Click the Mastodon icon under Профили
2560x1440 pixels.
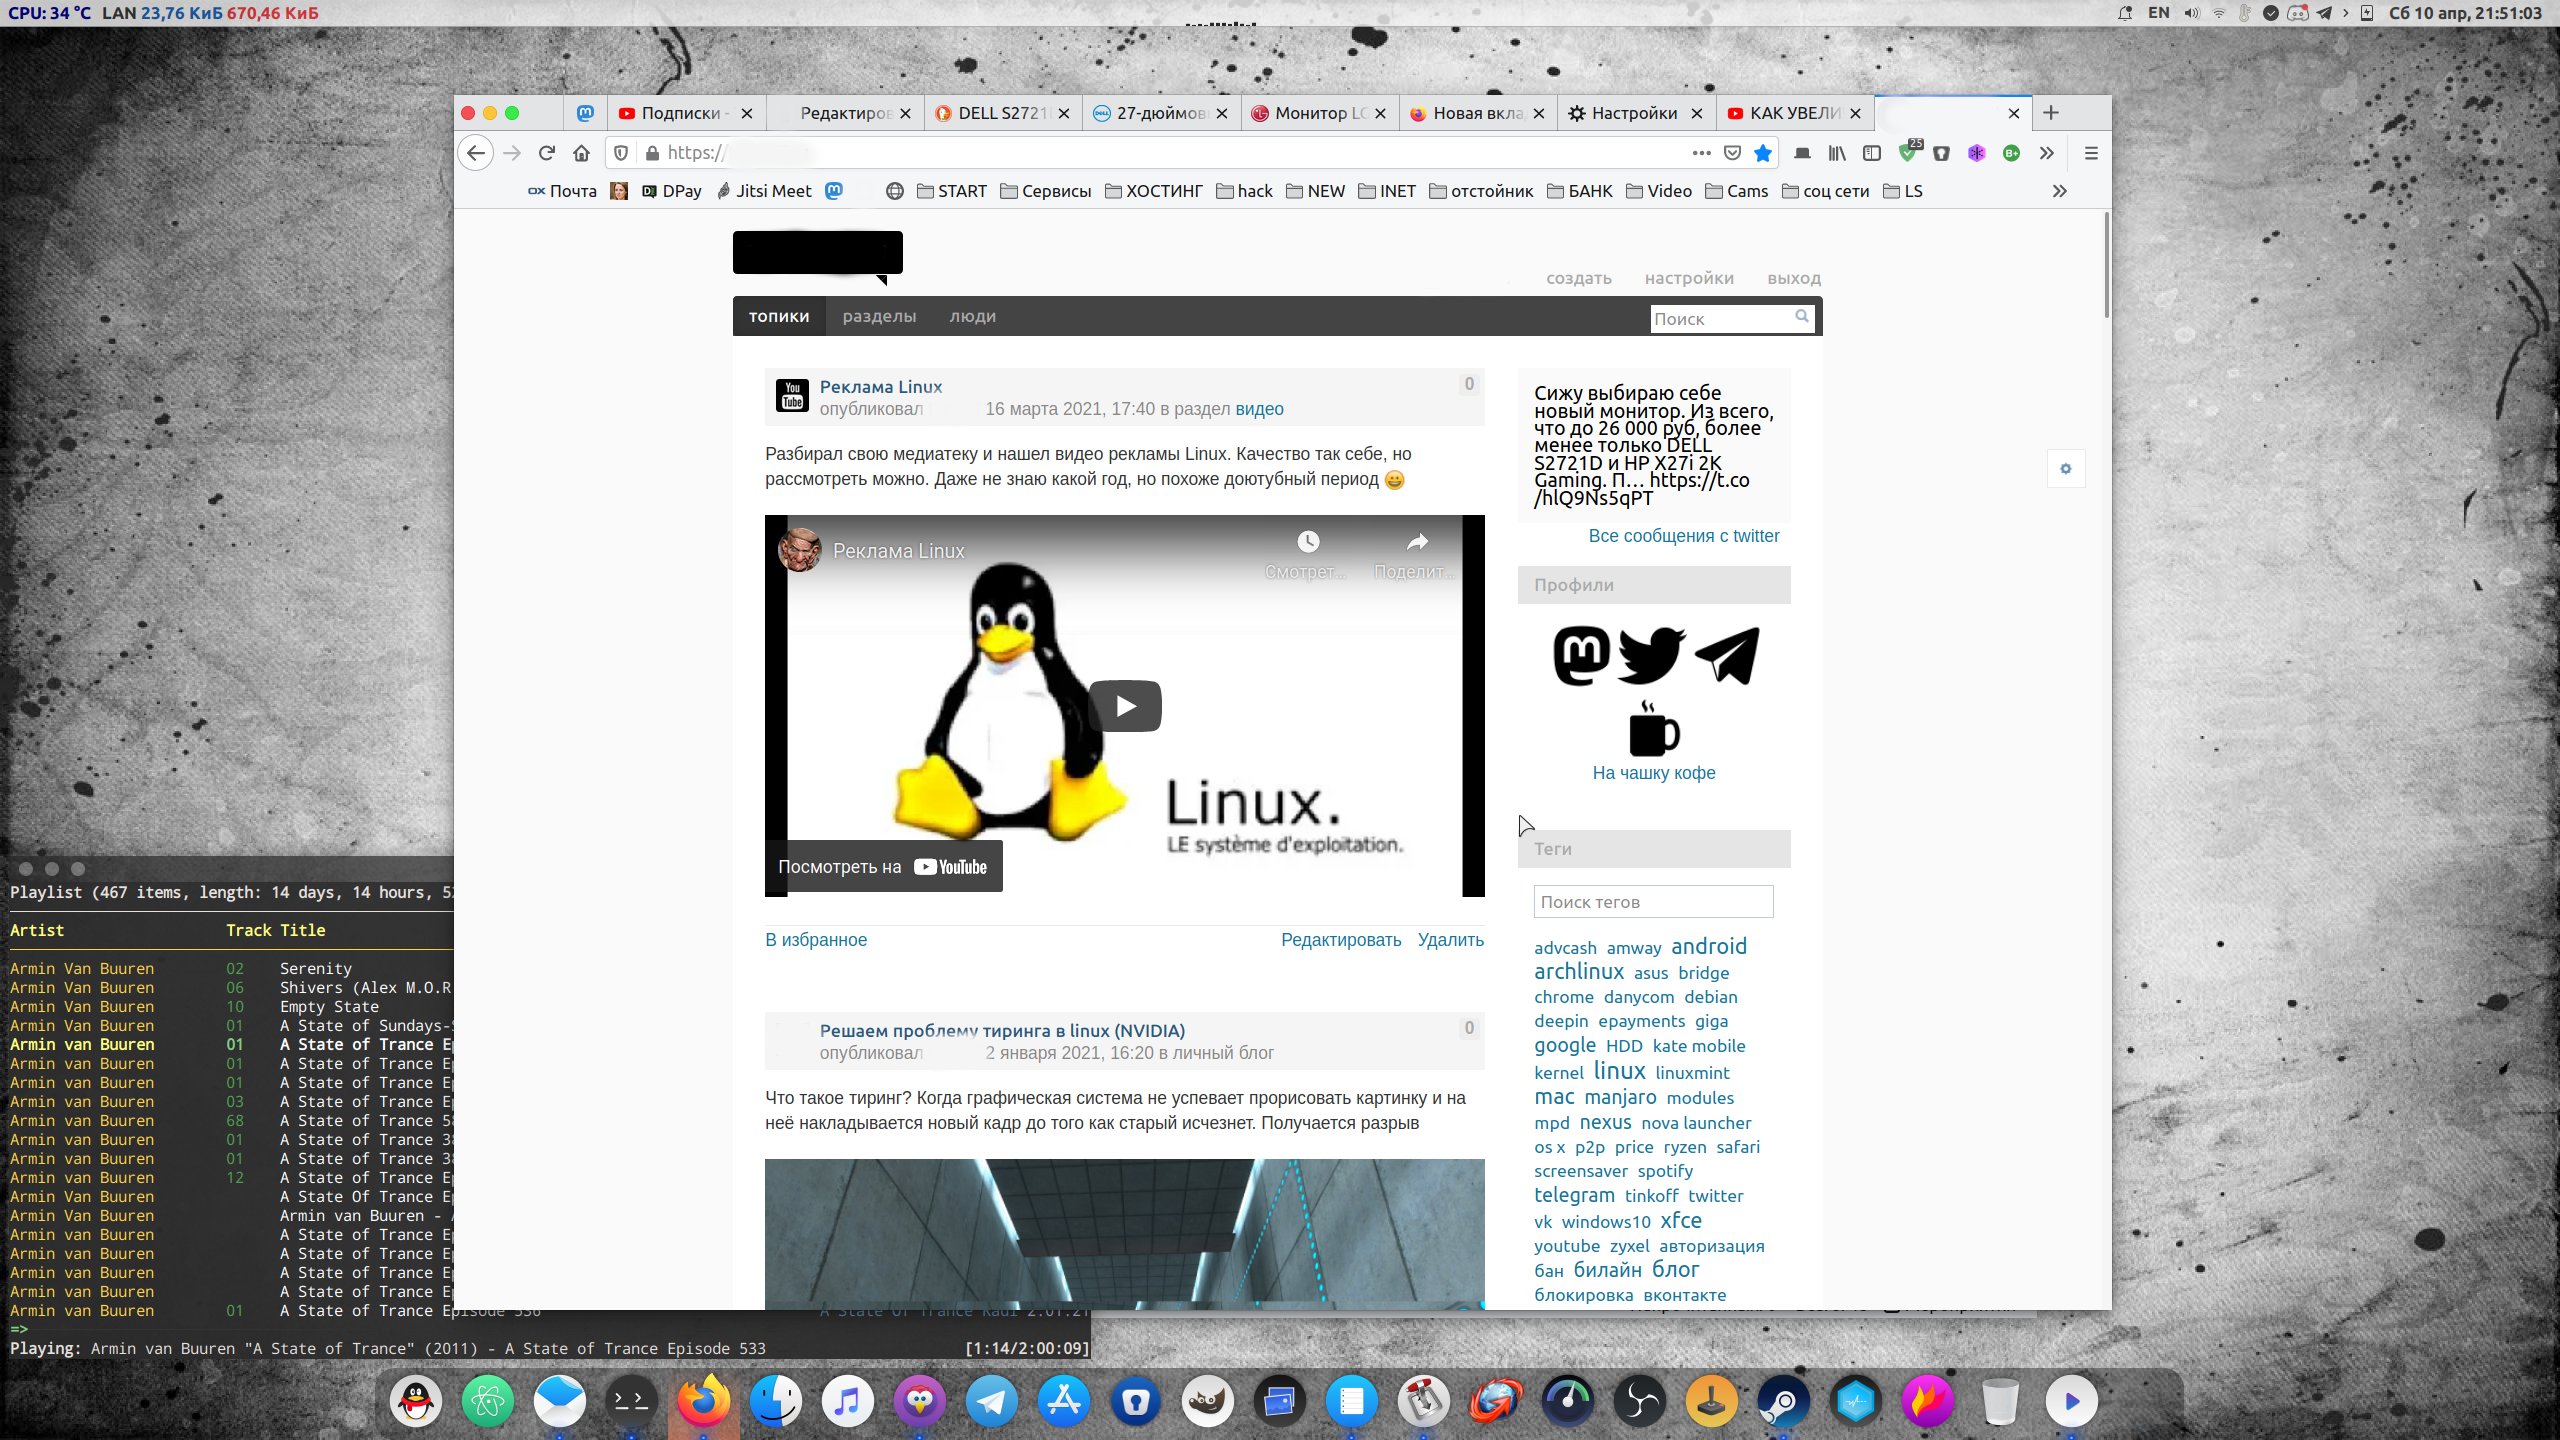[x=1580, y=655]
